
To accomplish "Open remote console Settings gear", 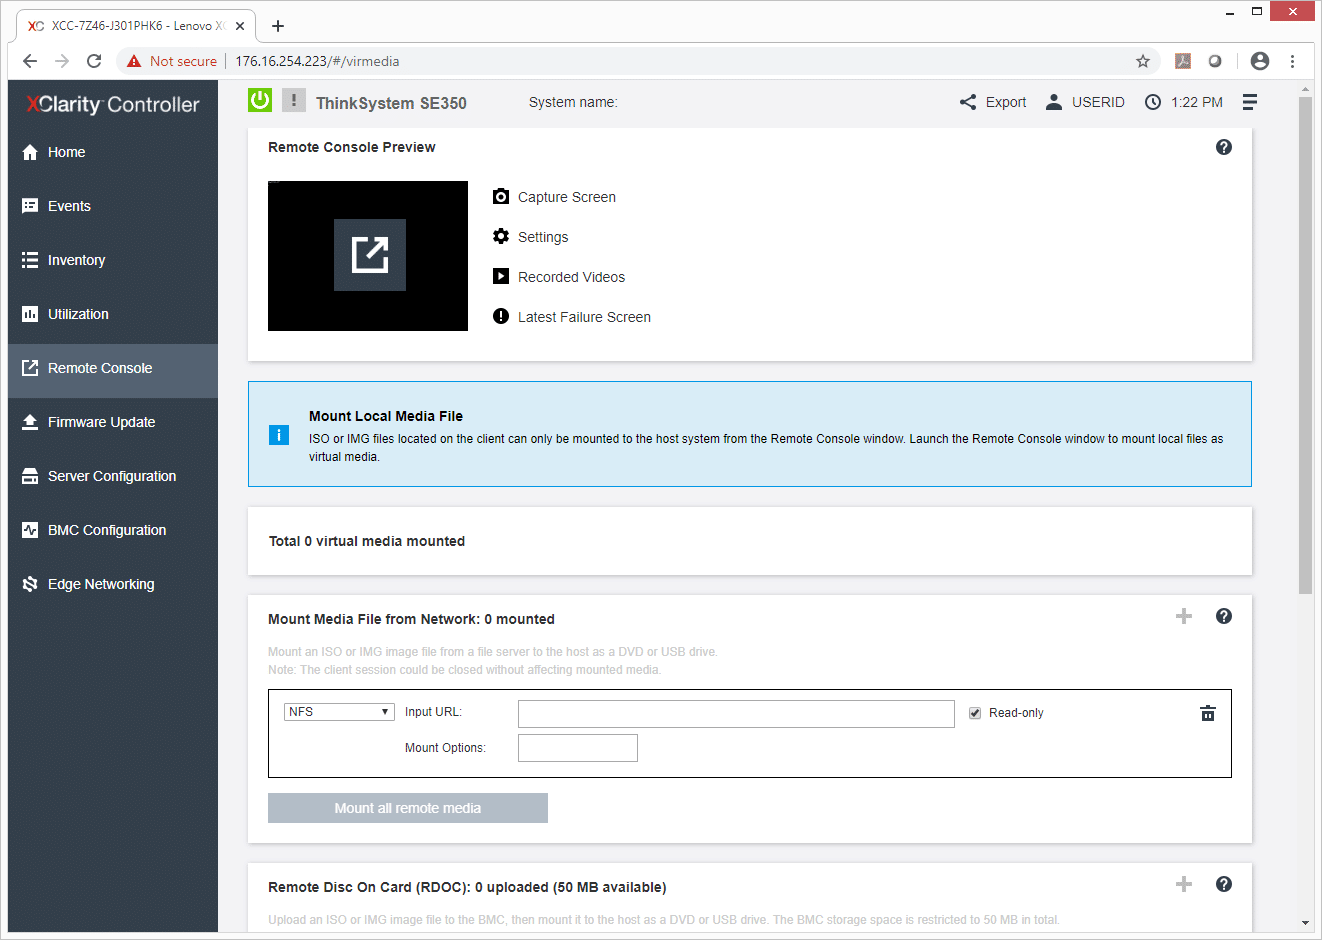I will pyautogui.click(x=501, y=237).
